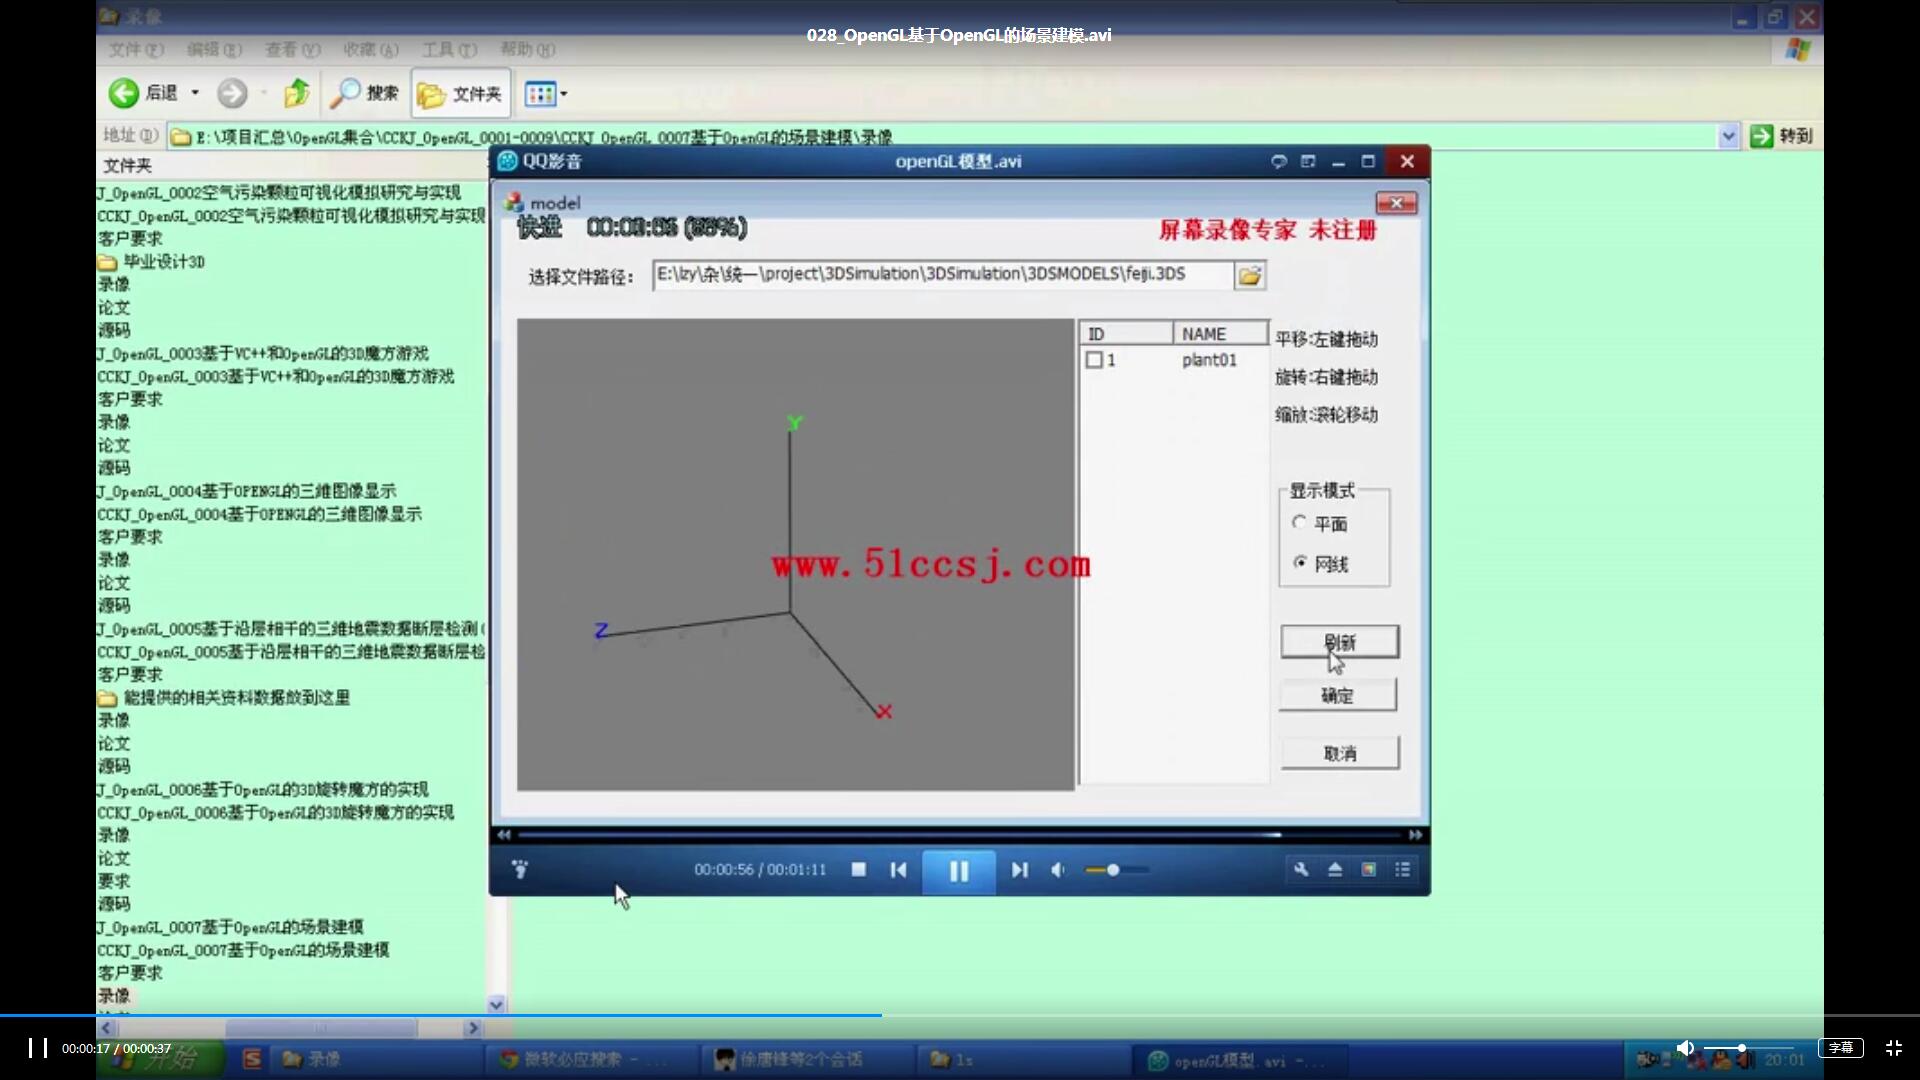The height and width of the screenshot is (1080, 1920).
Task: Click next track button in QQ影音
Action: pos(1019,870)
